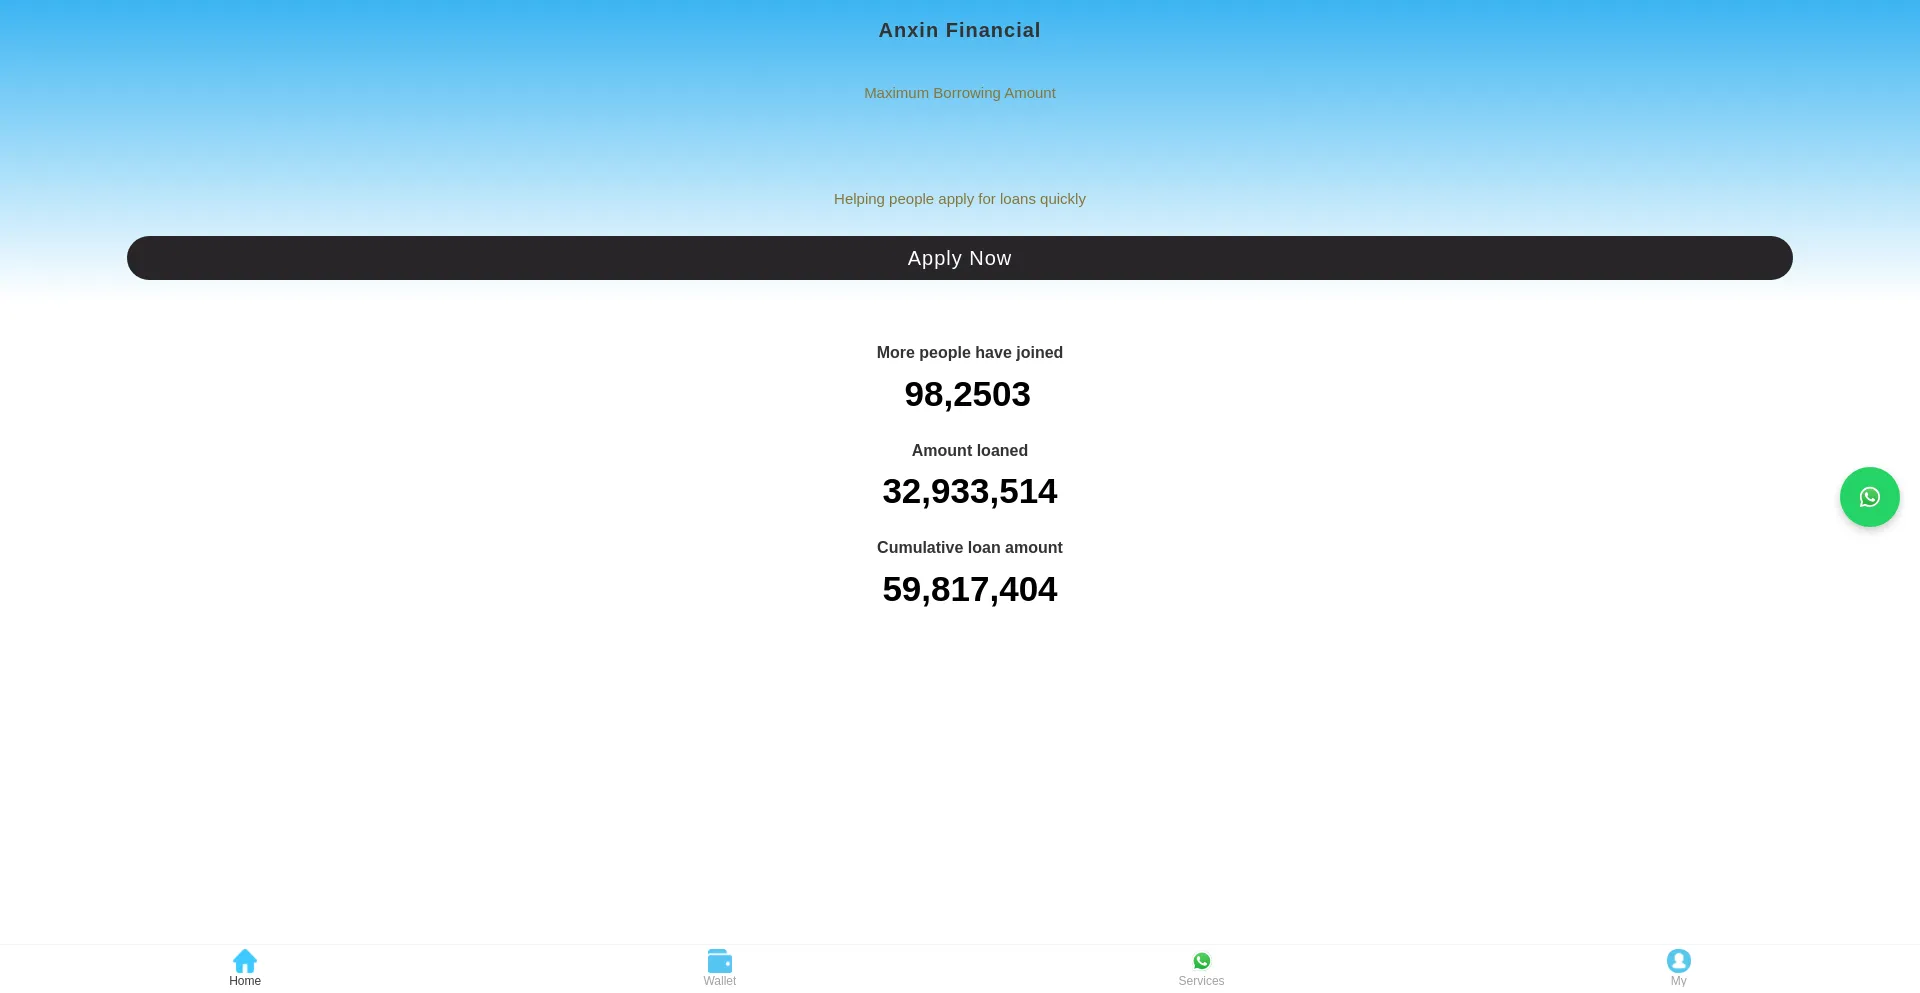Go to the Wallet tab label
This screenshot has height=993, width=1920.
coord(720,981)
